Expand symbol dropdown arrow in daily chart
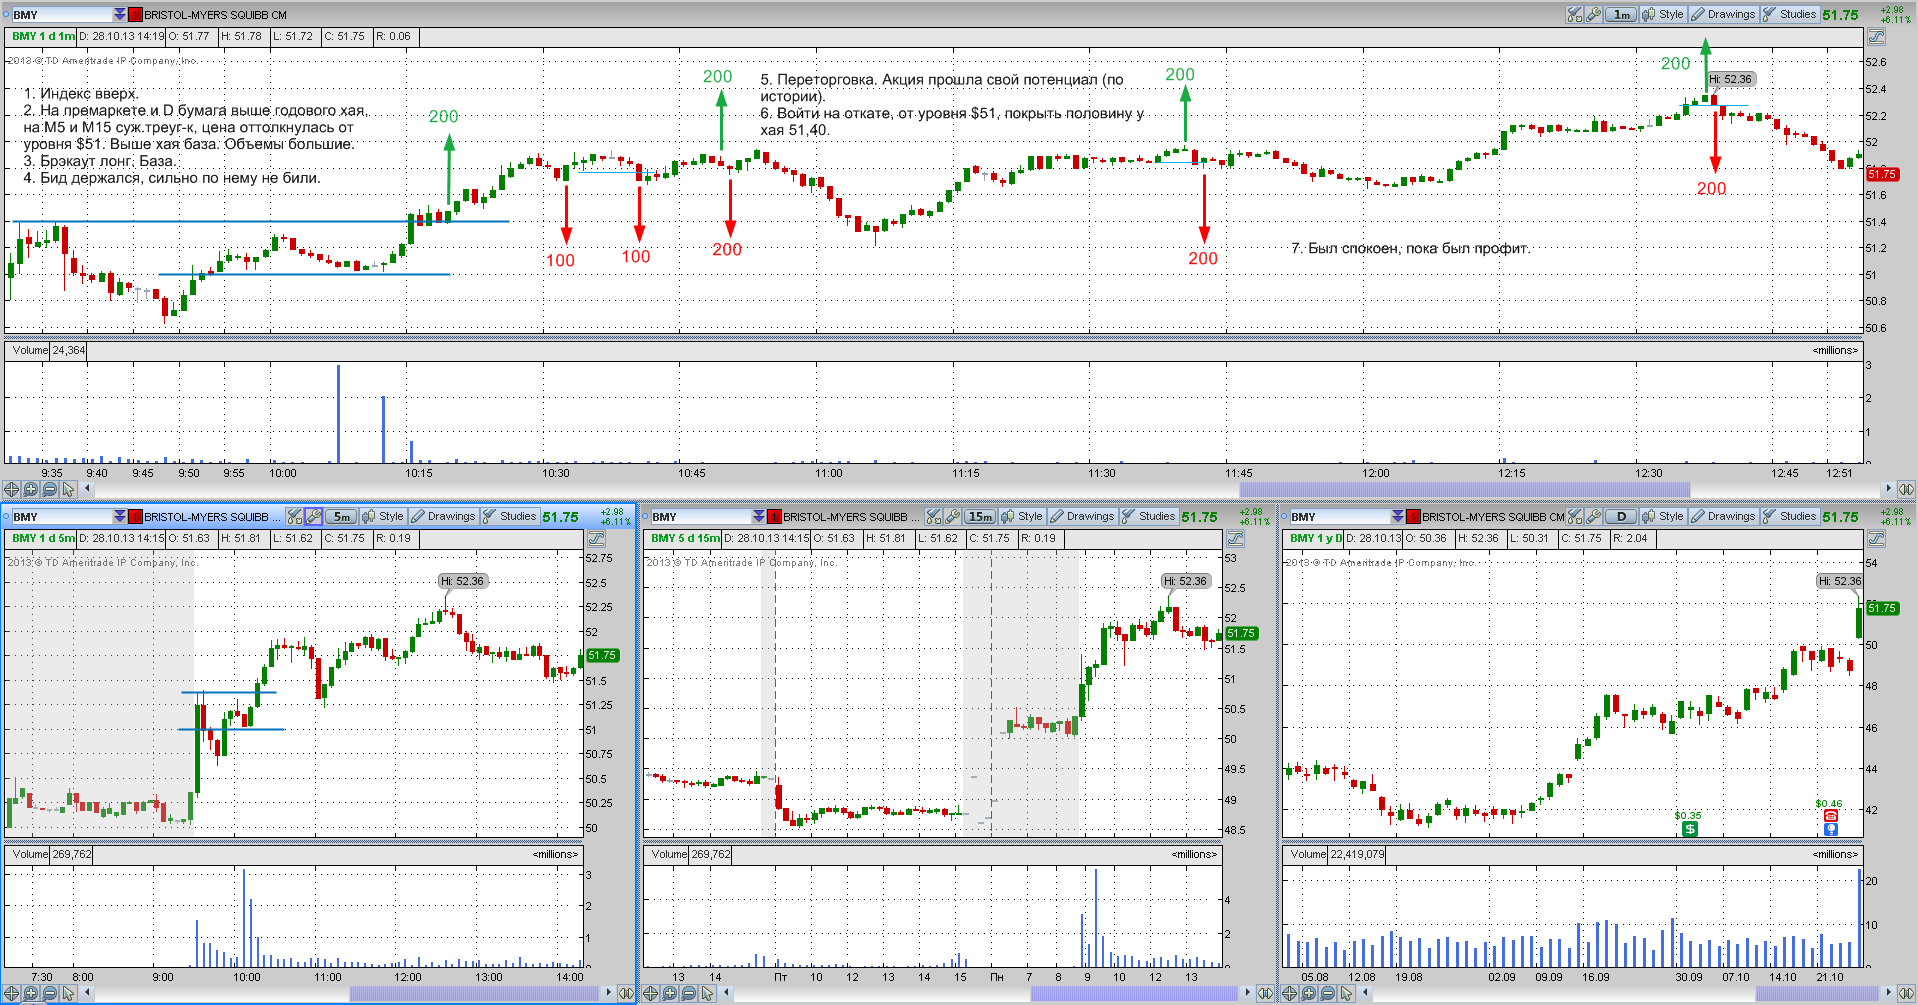The height and width of the screenshot is (1005, 1918). (x=1398, y=516)
